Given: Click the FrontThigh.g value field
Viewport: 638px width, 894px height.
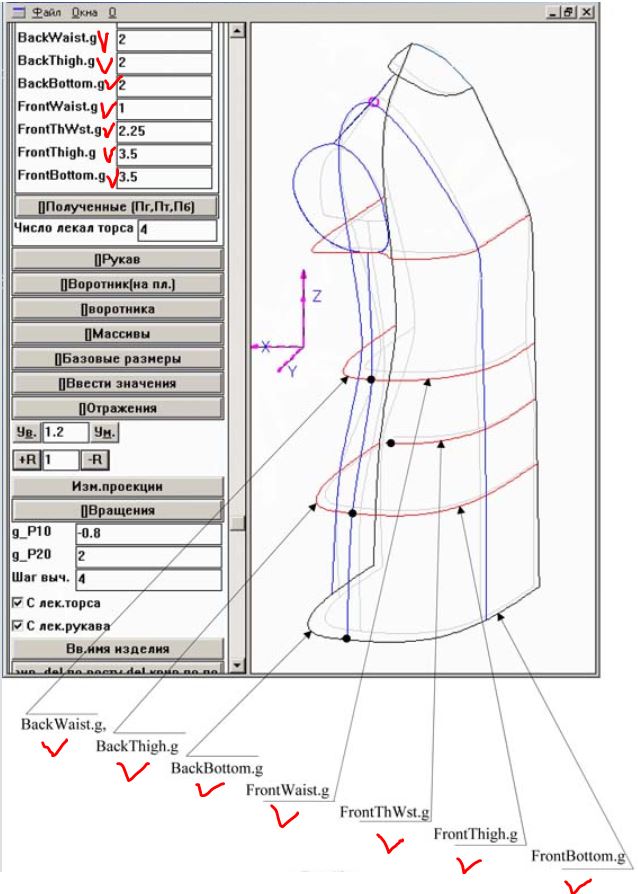Looking at the screenshot, I should 164,155.
